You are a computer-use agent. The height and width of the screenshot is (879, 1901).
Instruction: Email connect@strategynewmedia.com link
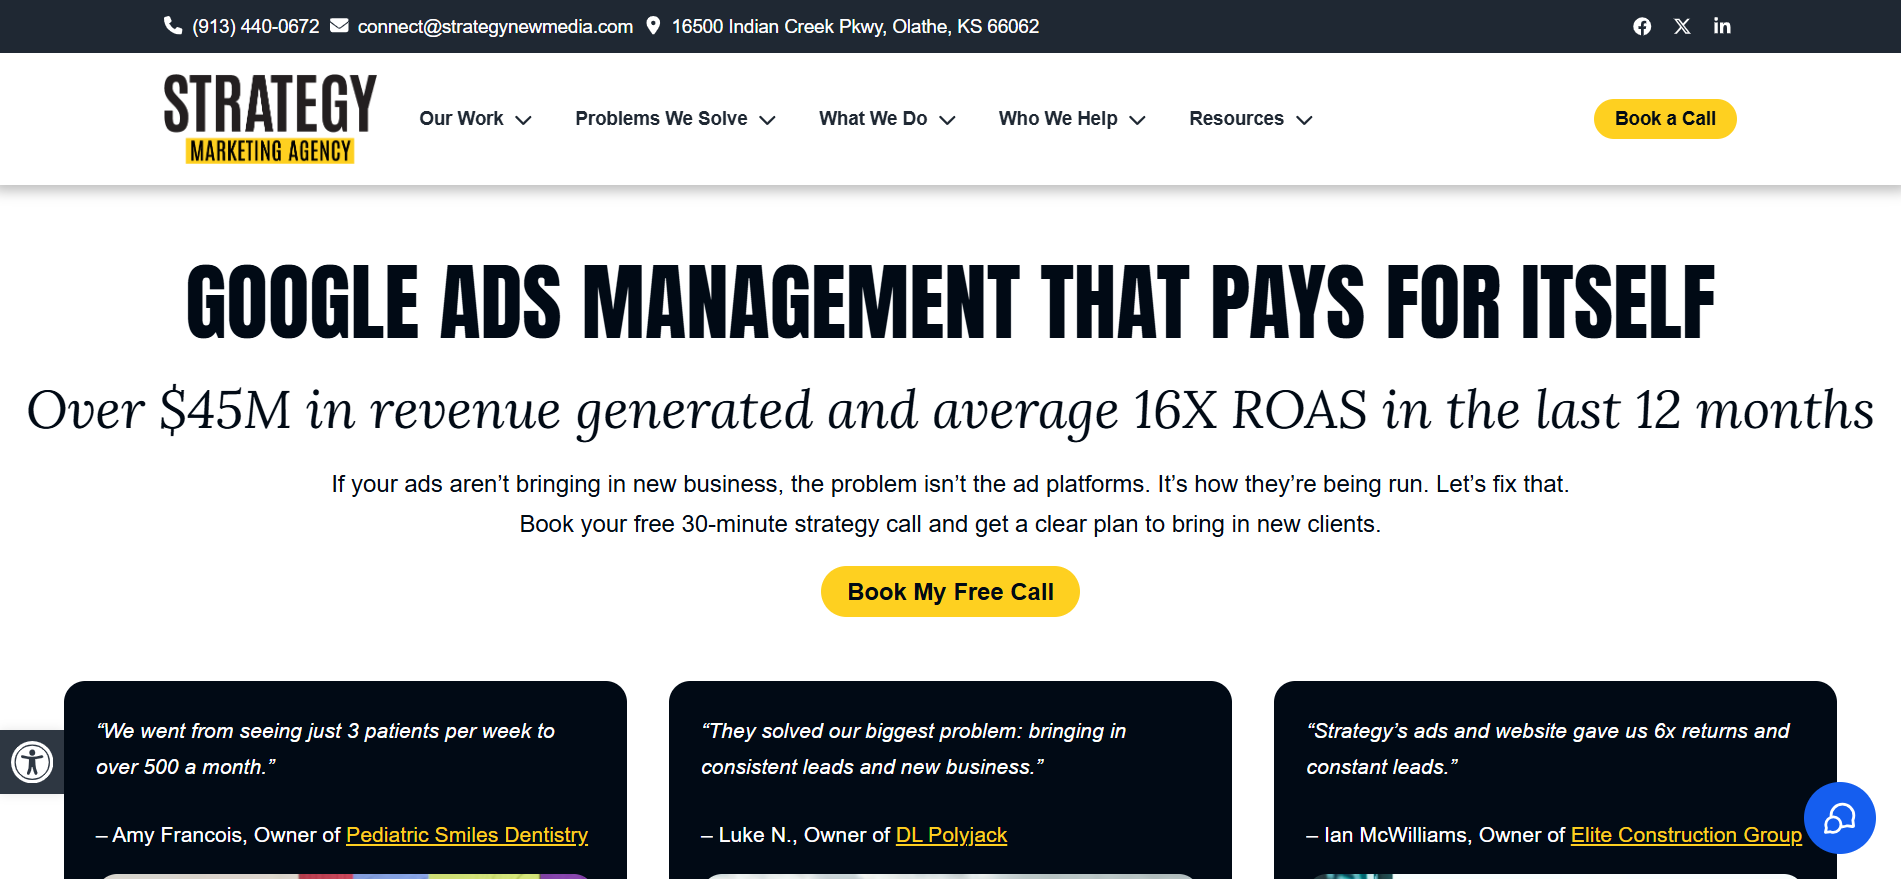click(495, 26)
